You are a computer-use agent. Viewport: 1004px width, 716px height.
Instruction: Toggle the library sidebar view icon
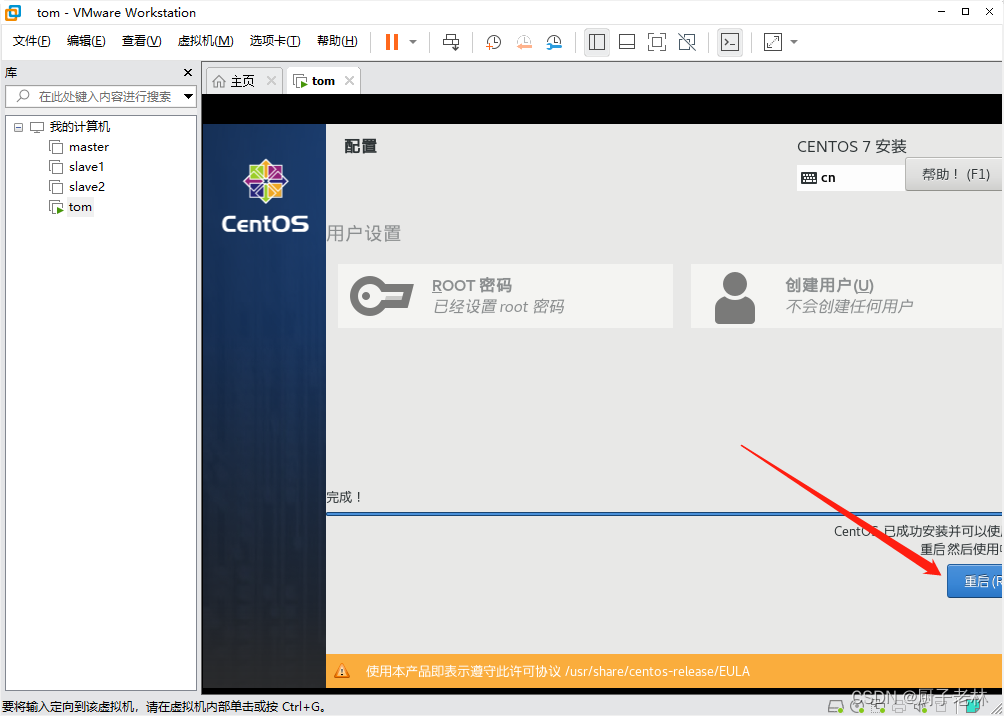click(x=597, y=42)
